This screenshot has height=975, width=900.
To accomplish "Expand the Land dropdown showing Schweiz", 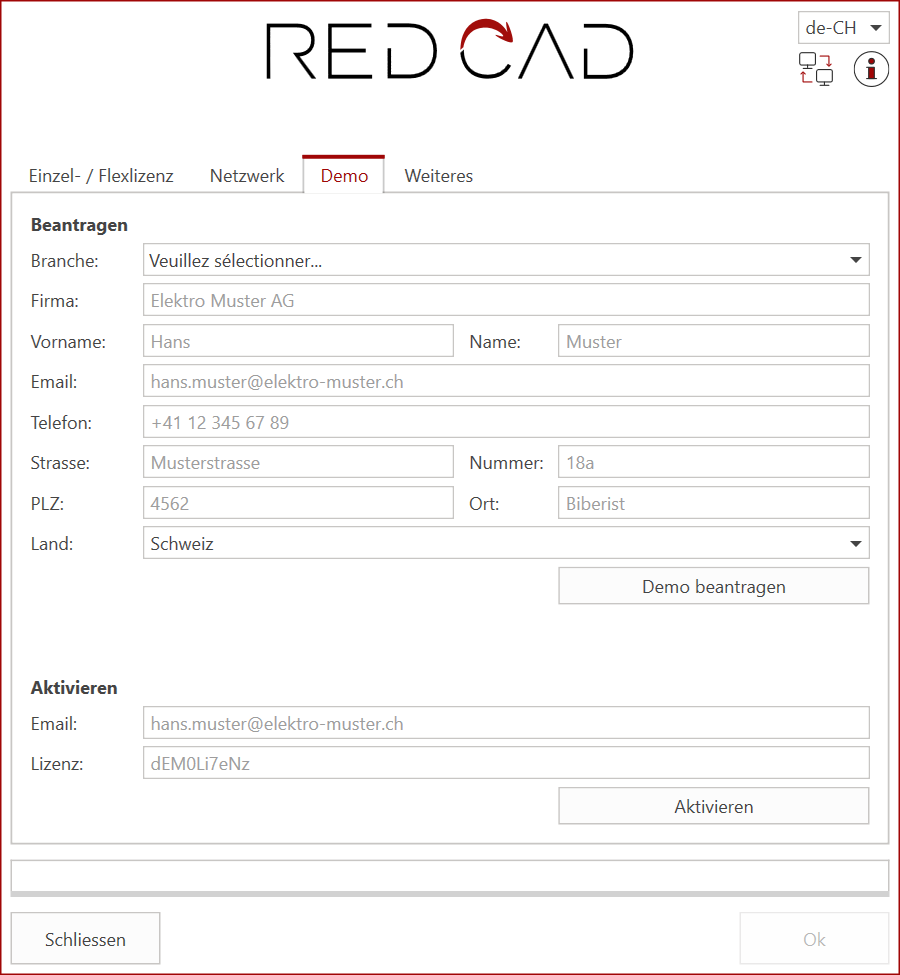I will (x=506, y=543).
